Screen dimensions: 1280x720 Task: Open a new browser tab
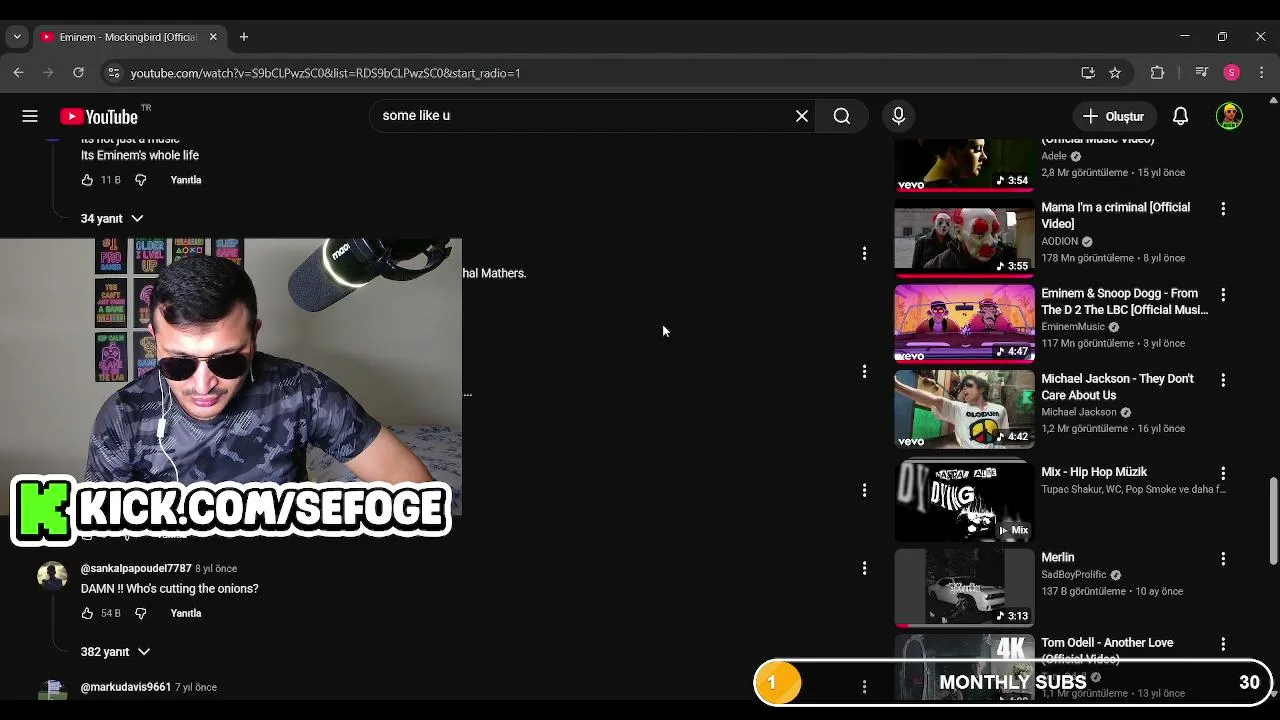click(x=243, y=37)
